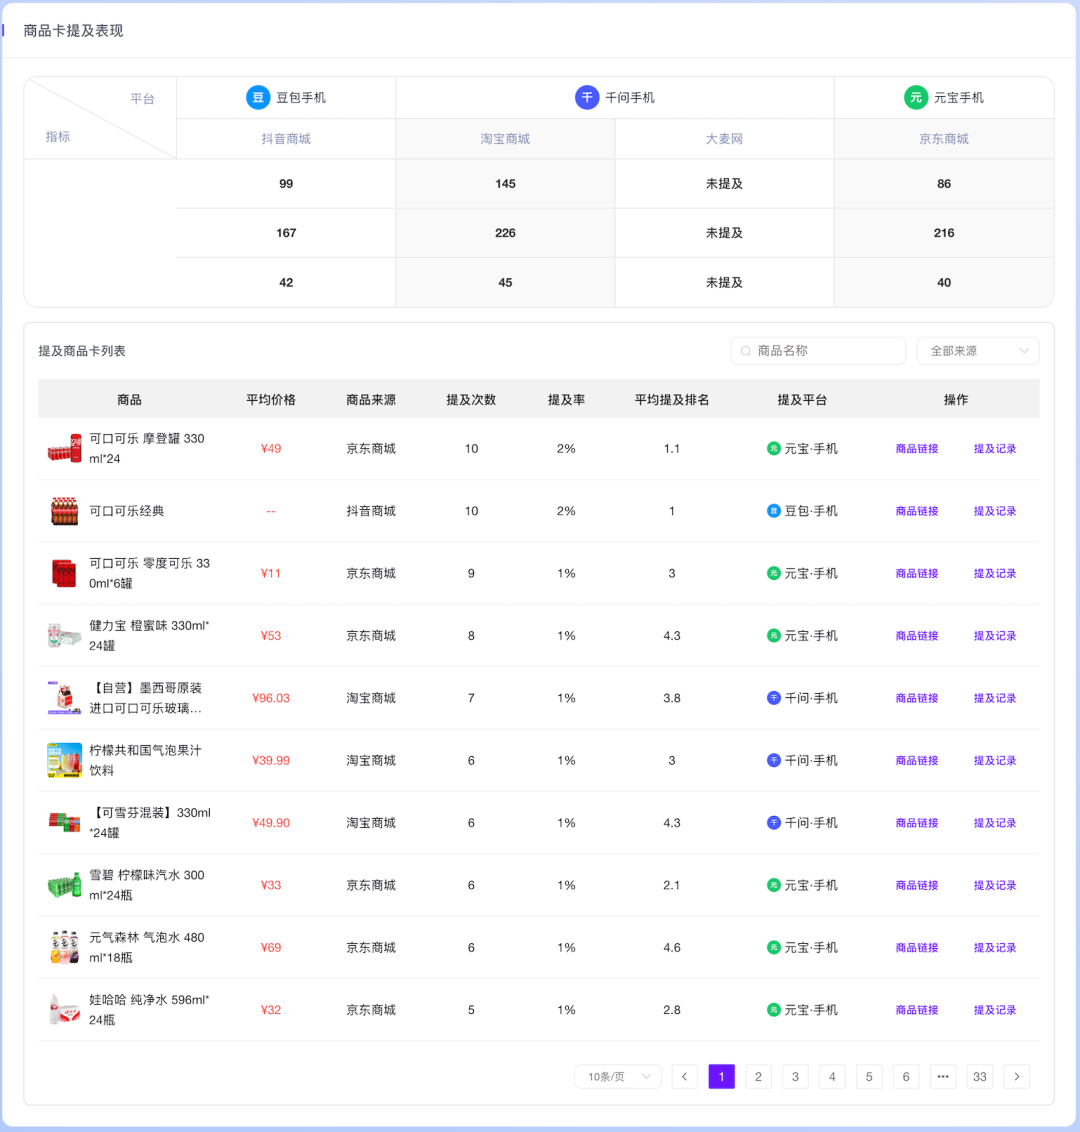
Task: Click the 商品来源 column header
Action: [x=371, y=399]
